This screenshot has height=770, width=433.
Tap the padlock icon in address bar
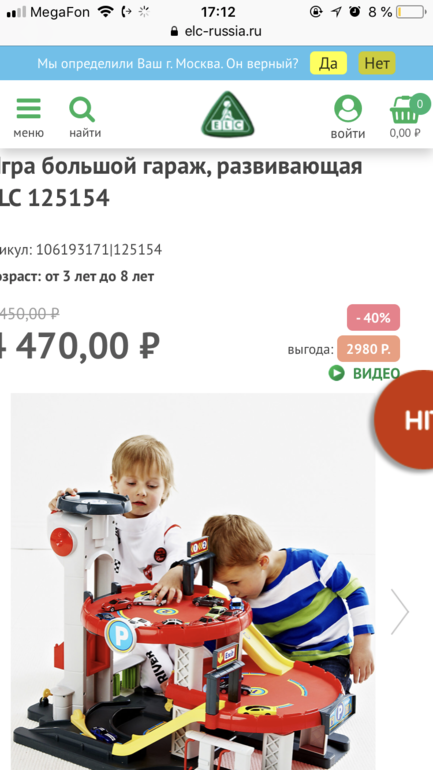[x=174, y=31]
